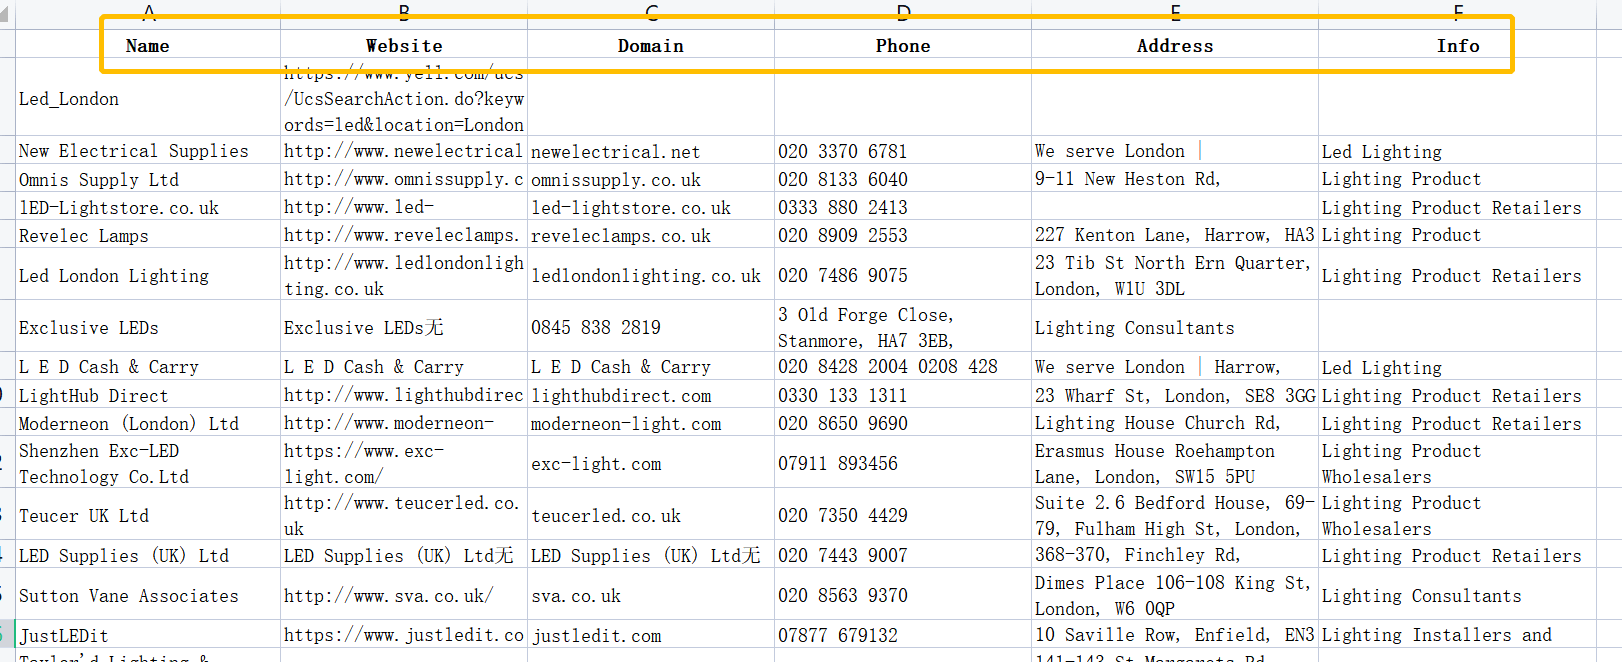Select phone number 020 3370 6781
This screenshot has width=1622, height=662.
[x=903, y=151]
